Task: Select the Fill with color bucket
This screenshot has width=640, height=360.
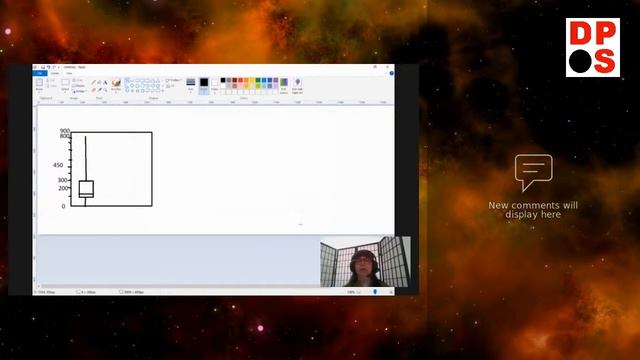Action: [99, 82]
